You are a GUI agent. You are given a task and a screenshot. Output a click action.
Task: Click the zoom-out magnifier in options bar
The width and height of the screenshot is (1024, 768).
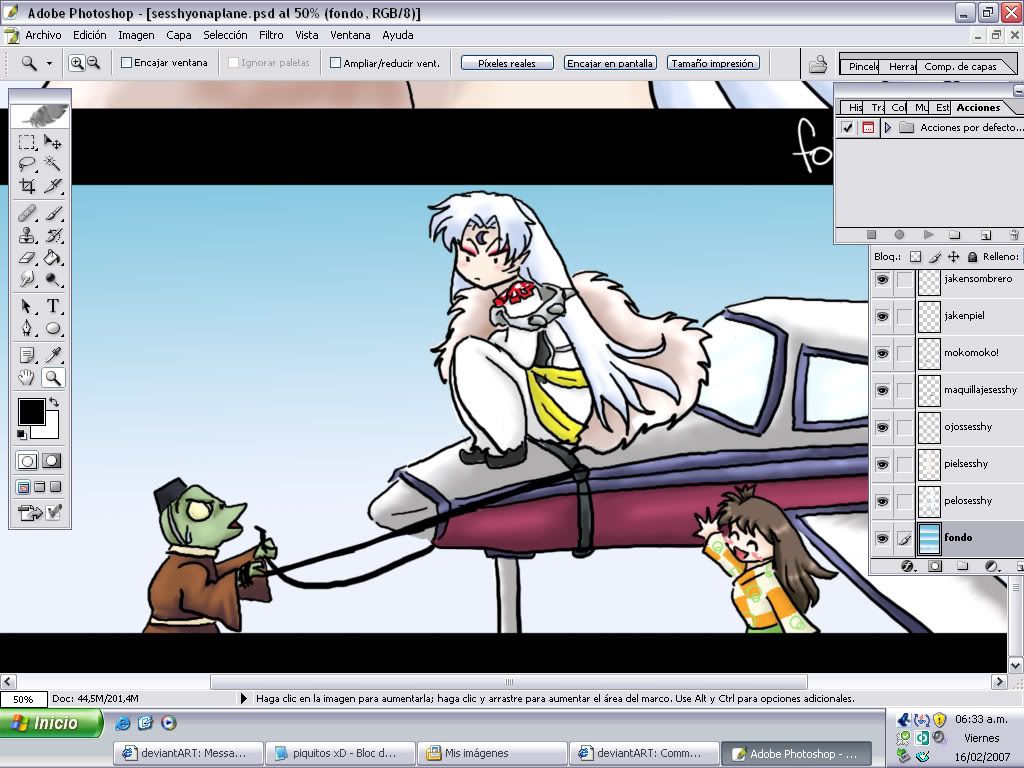[93, 63]
